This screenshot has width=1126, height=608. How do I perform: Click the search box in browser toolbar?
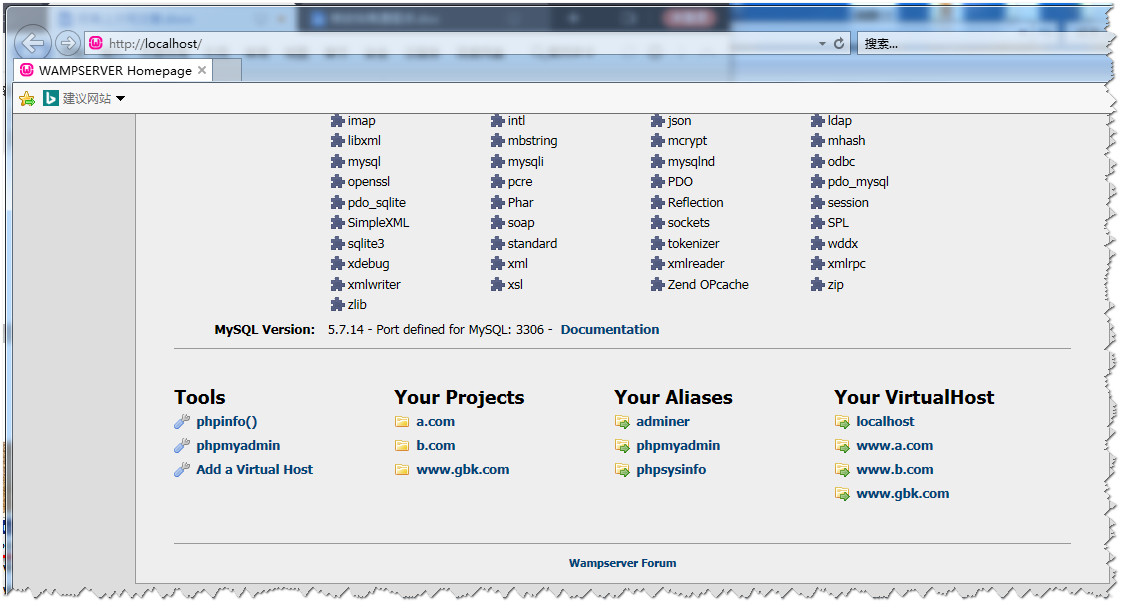(x=980, y=44)
